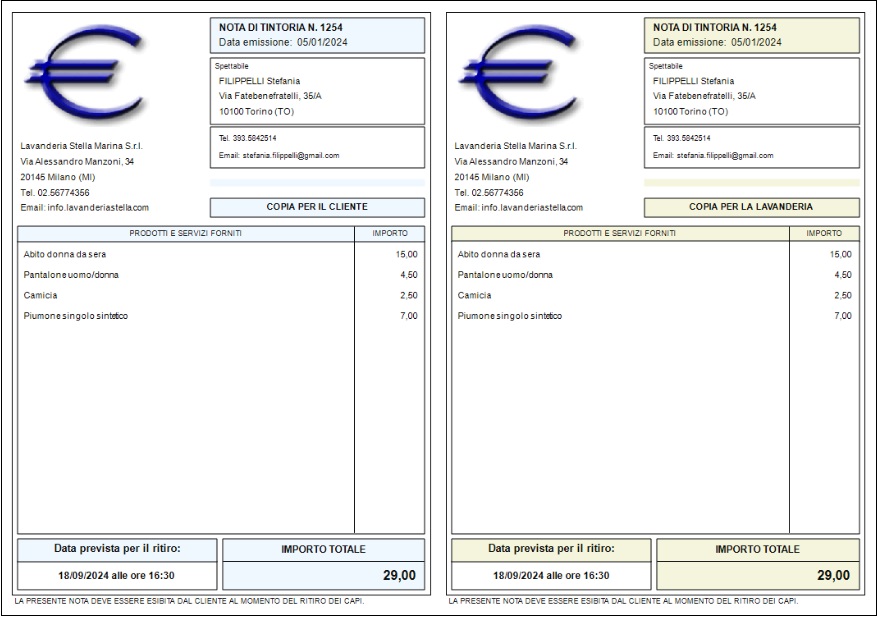Image resolution: width=877 pixels, height=617 pixels.
Task: Click 'Lavanderia Stella Marina S.r.l.' on laundry copy
Action: pyautogui.click(x=516, y=146)
